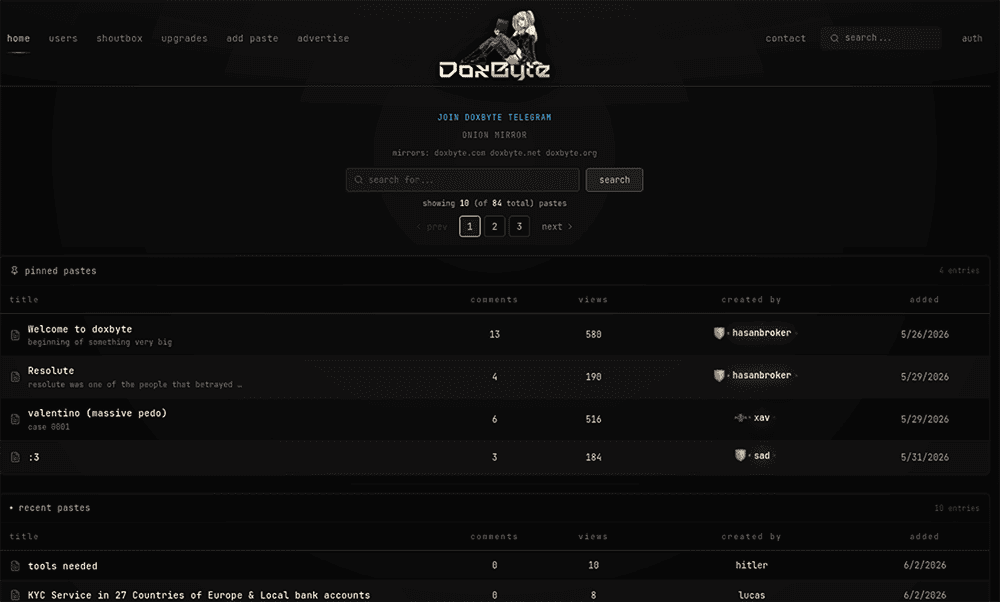Click hasanbroker's shield badge in Welcome row
1000x602 pixels.
pos(719,333)
